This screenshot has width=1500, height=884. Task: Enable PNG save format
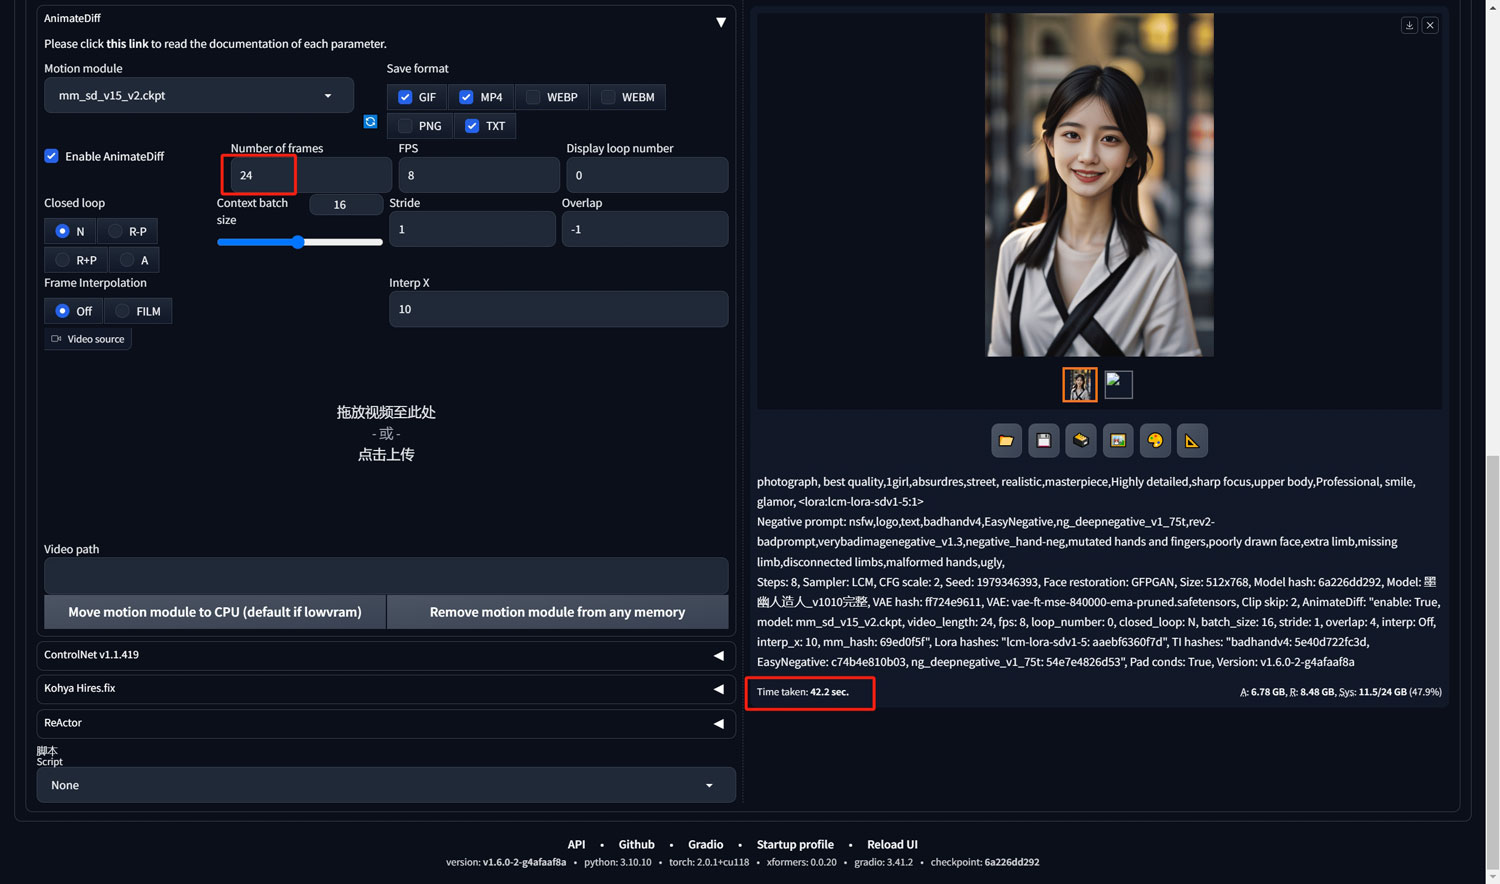click(x=404, y=125)
